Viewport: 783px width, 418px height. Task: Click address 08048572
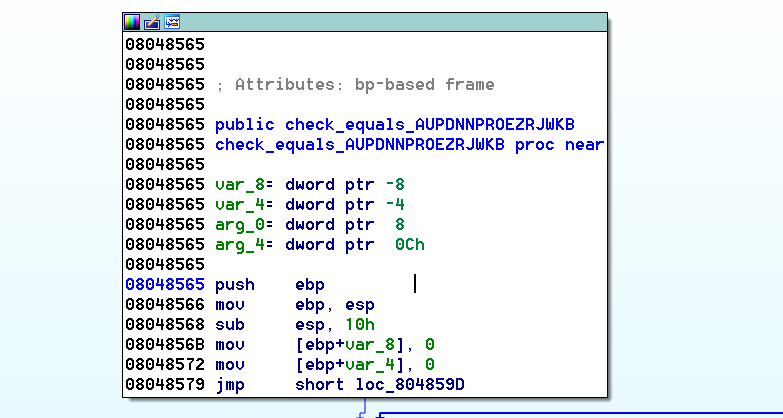tap(165, 365)
